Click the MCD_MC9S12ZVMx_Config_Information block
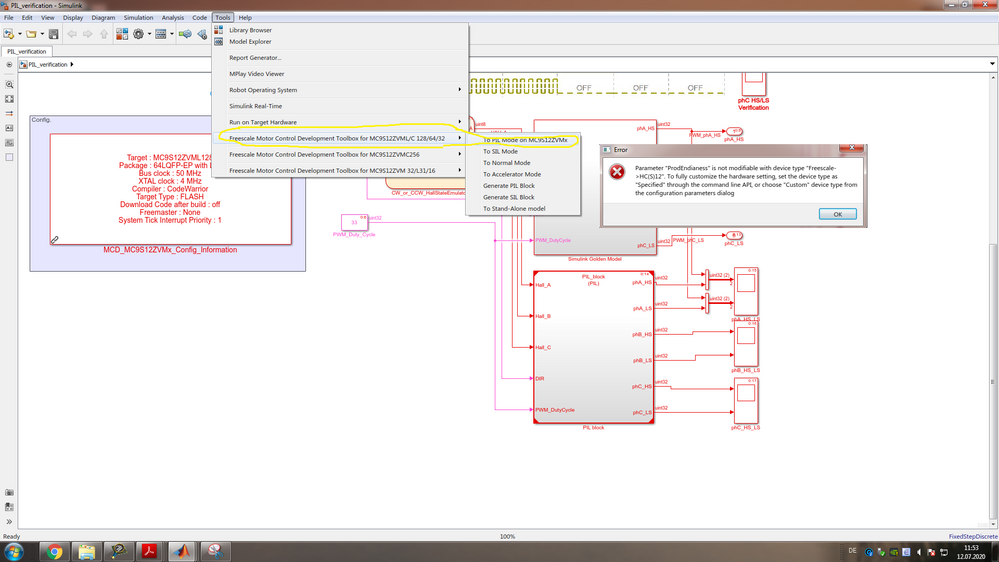Image resolution: width=999 pixels, height=562 pixels. [171, 189]
